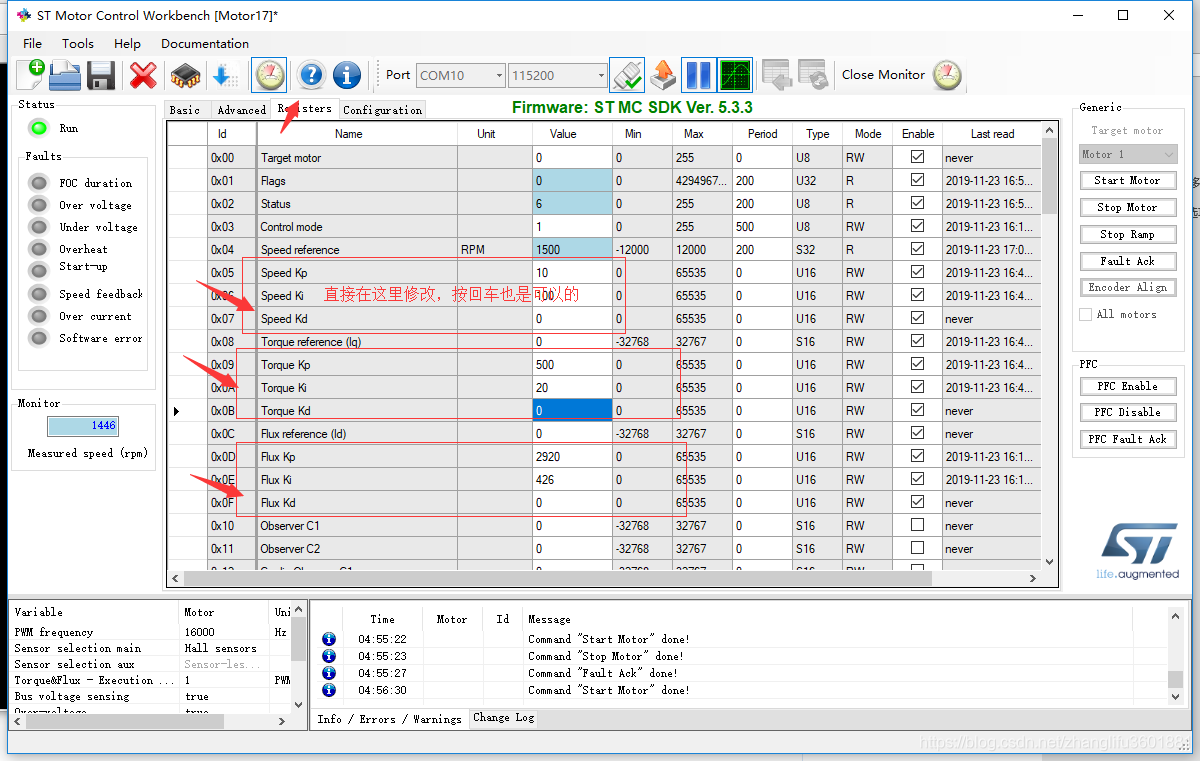The height and width of the screenshot is (761, 1200).
Task: Click the Start Motor button
Action: click(1127, 180)
